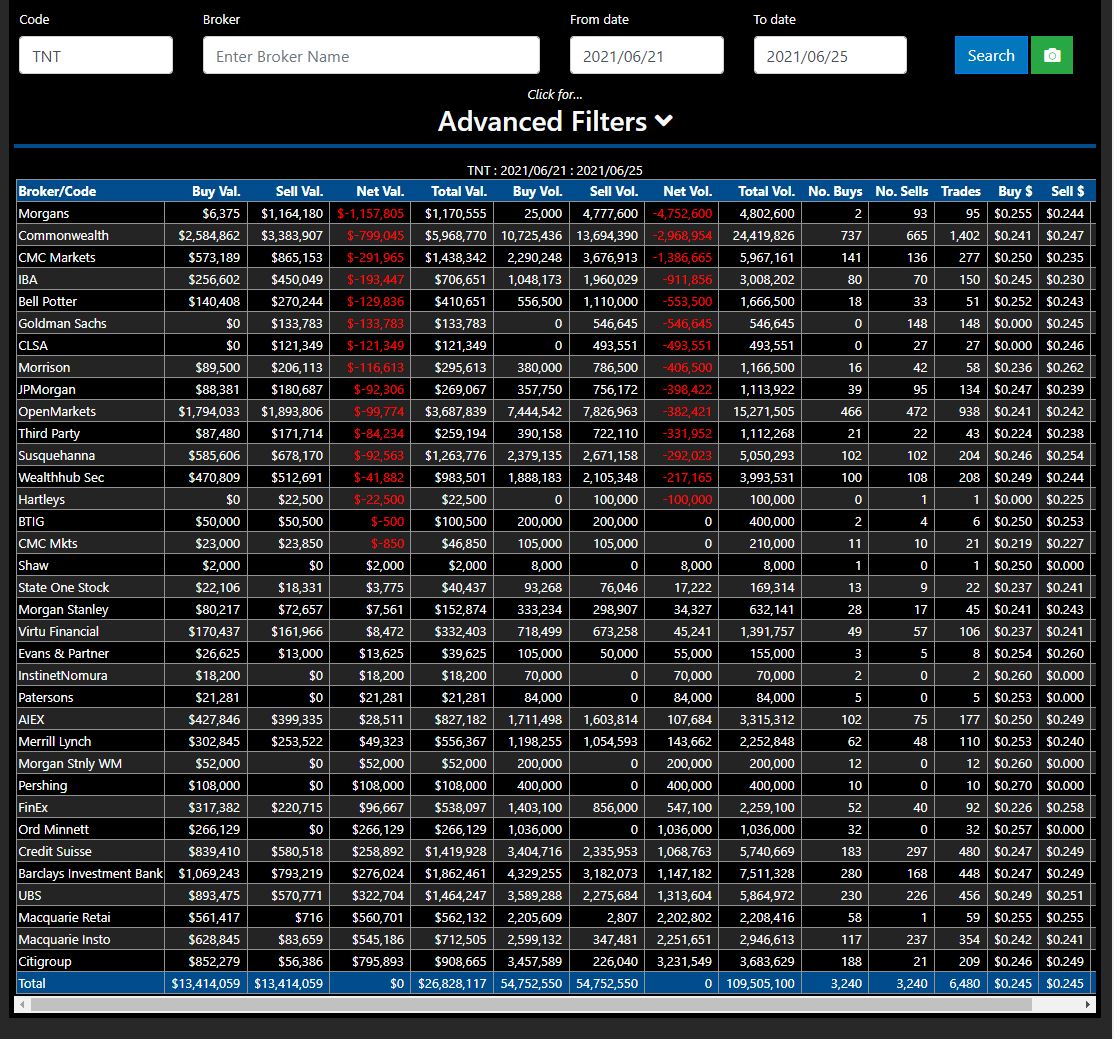This screenshot has height=1039, width=1114.
Task: Click the Macquarie Retai broker name
Action: click(65, 918)
